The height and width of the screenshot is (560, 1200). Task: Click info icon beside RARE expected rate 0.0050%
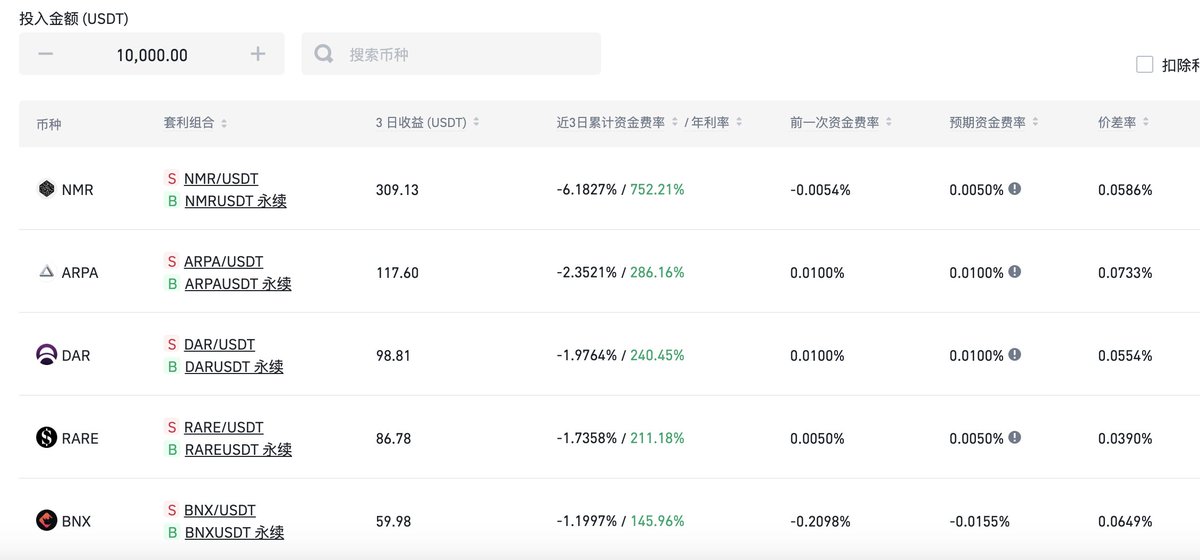click(x=1014, y=437)
